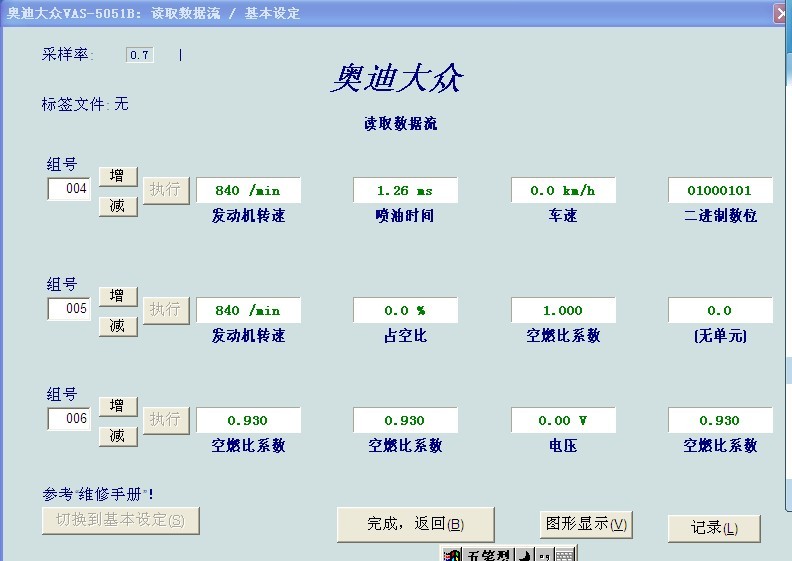
Task: Open 图形显示 graphic display
Action: [x=586, y=524]
